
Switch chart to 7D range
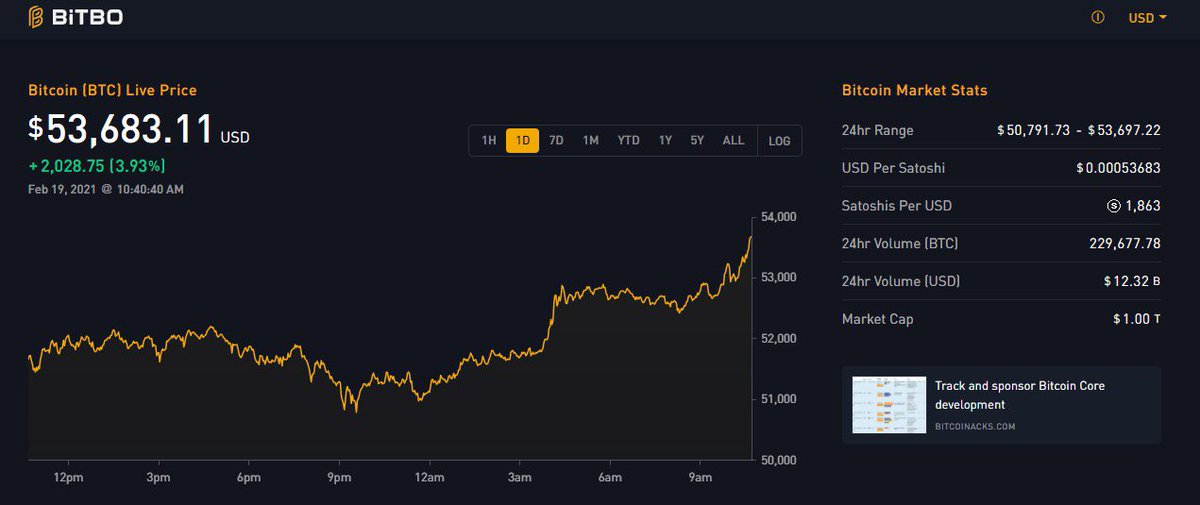(x=557, y=141)
